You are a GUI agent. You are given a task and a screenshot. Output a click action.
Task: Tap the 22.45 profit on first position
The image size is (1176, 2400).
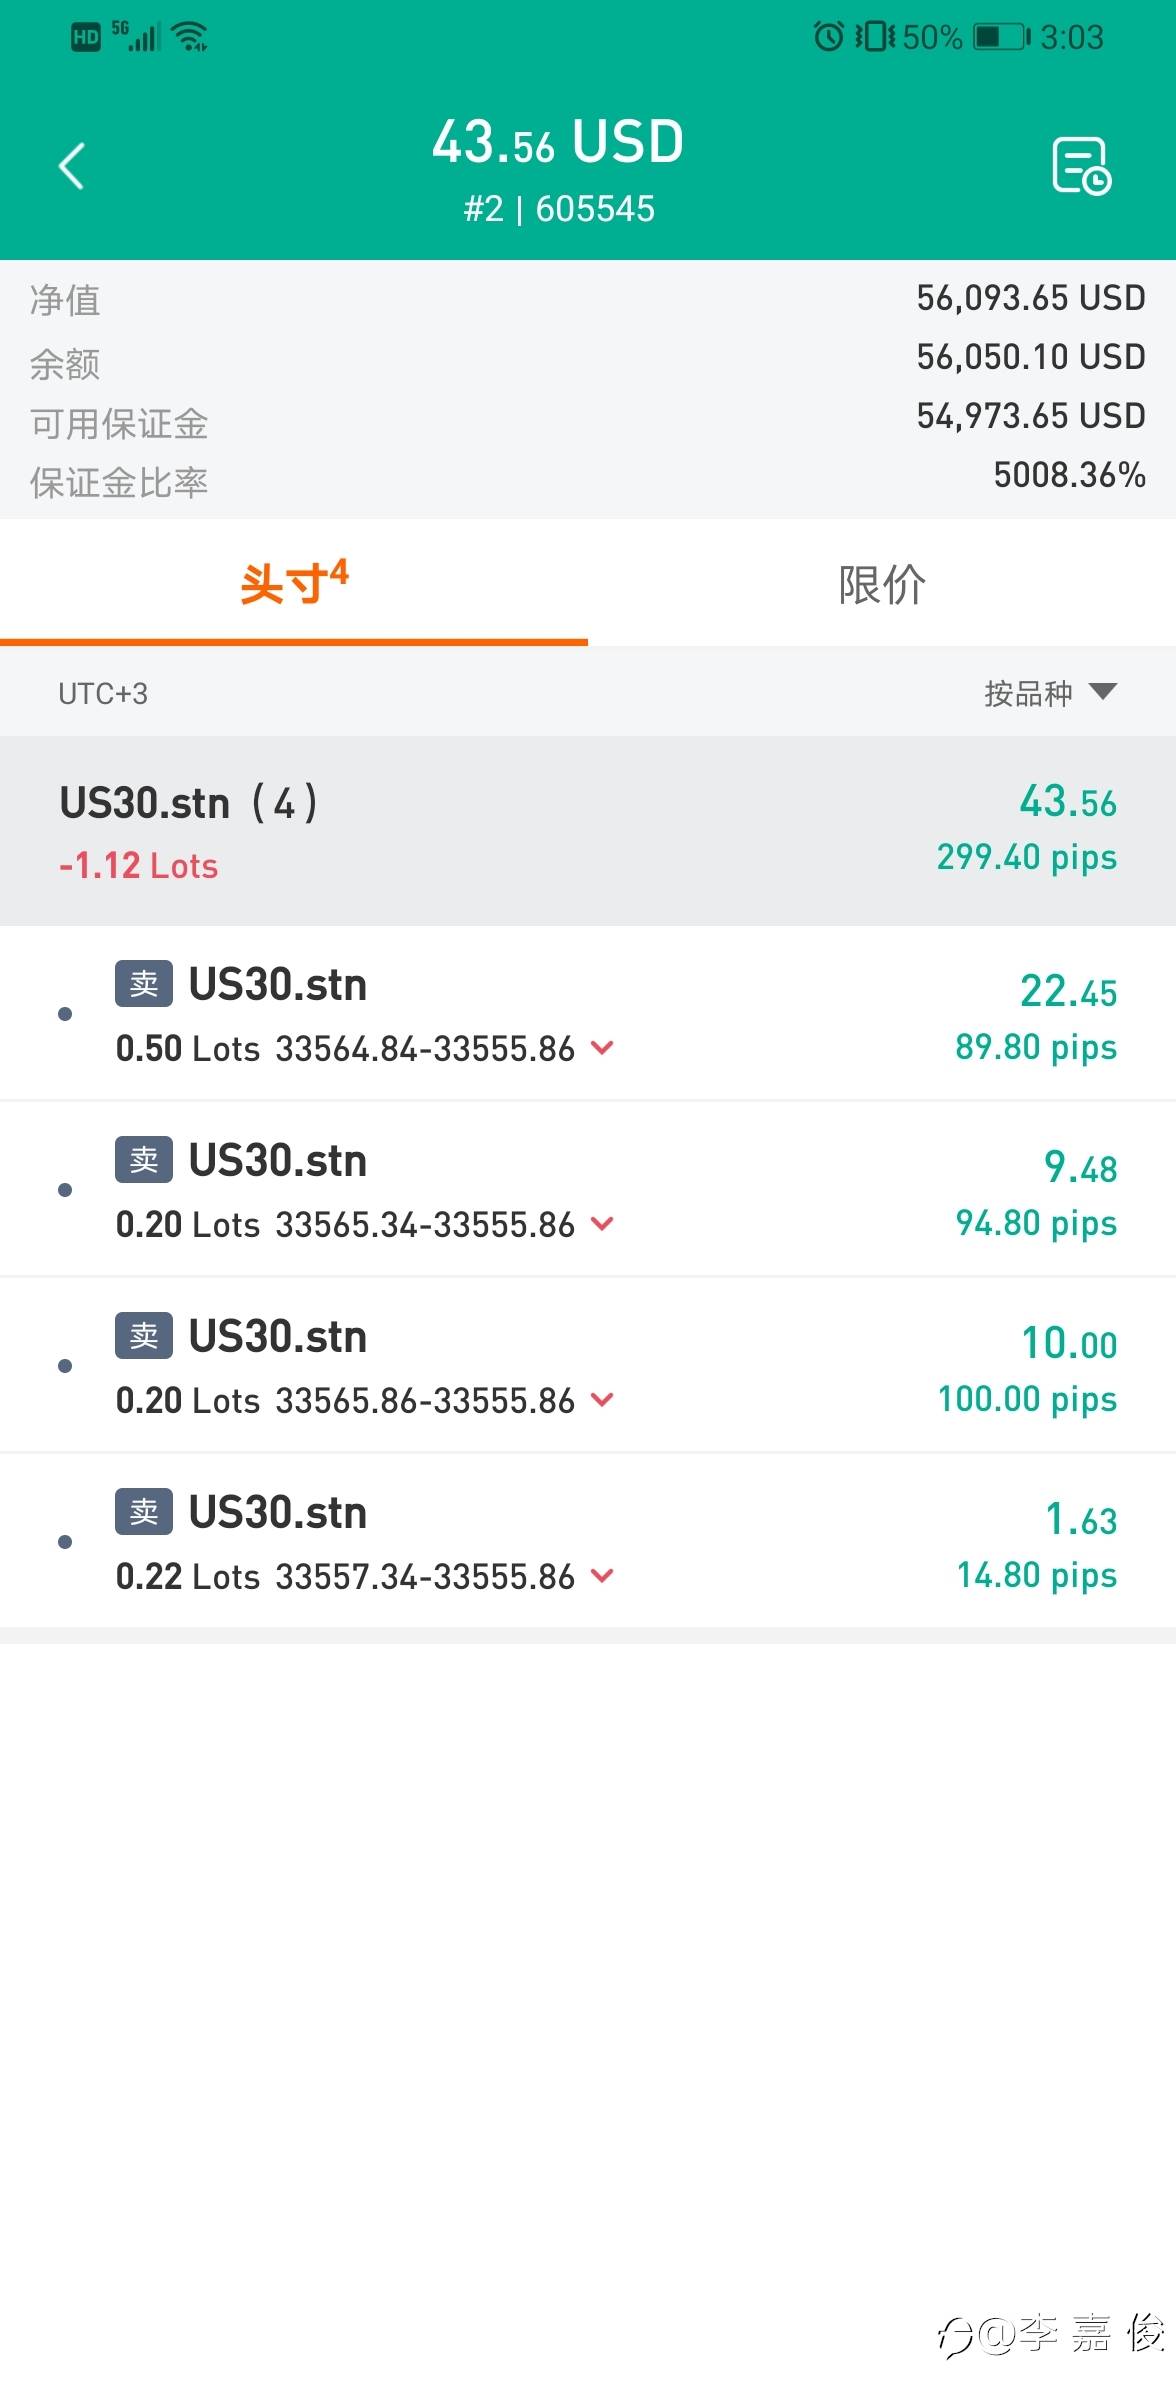point(1068,992)
